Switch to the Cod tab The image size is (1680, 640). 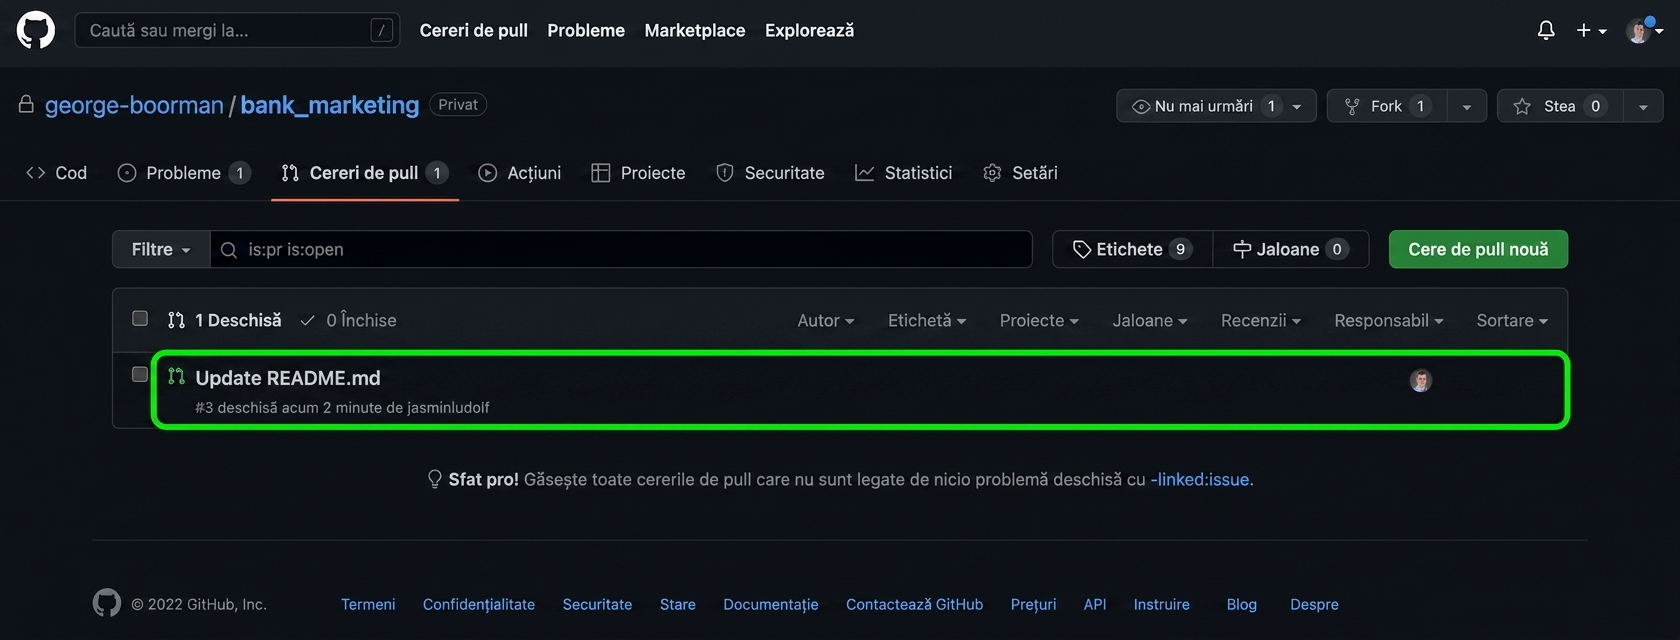[57, 173]
